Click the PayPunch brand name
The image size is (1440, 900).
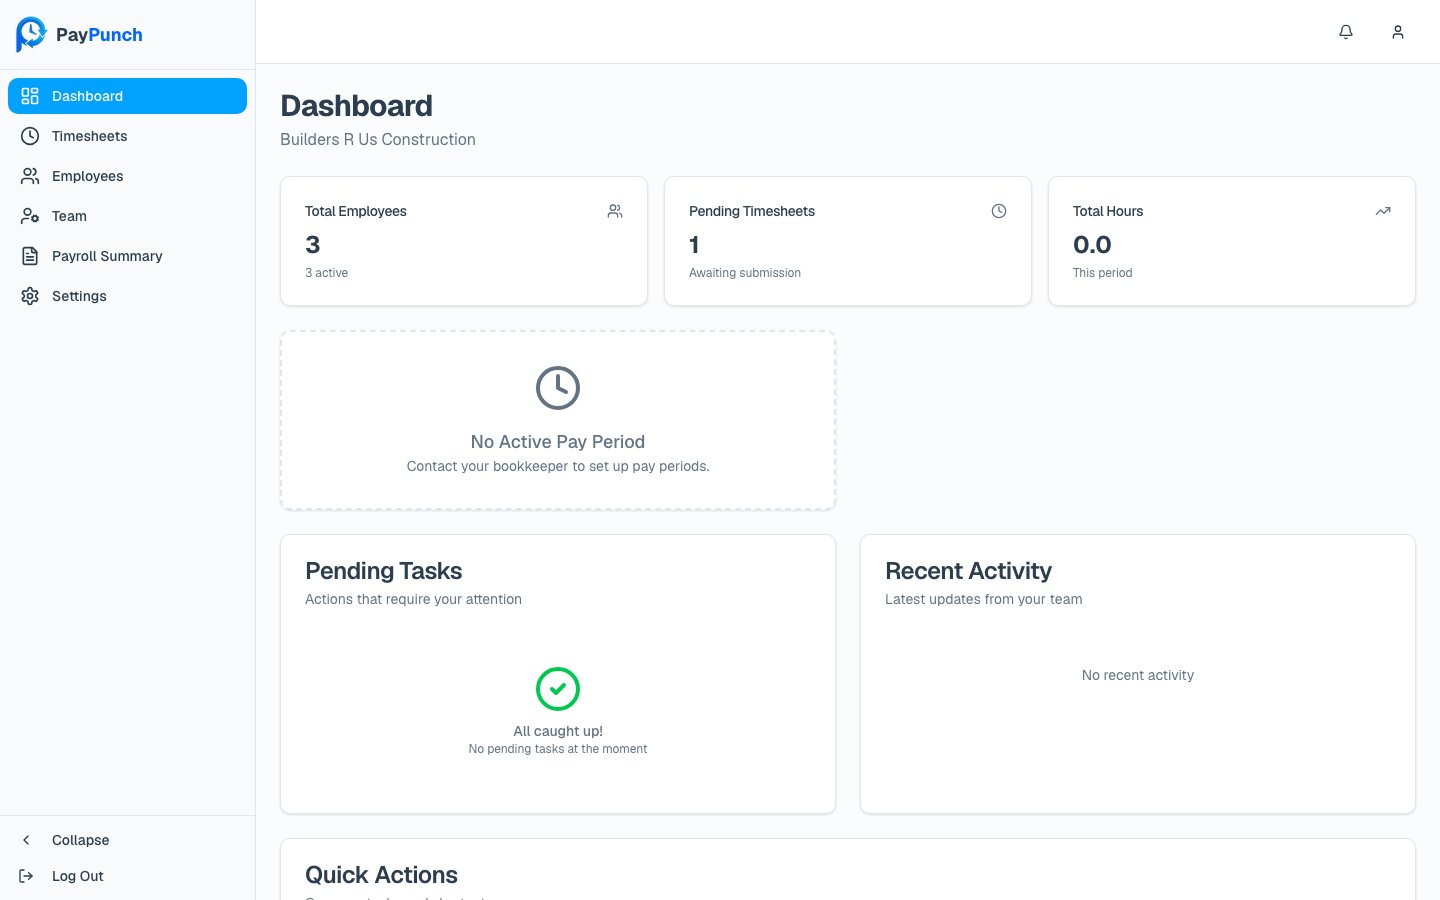click(99, 35)
